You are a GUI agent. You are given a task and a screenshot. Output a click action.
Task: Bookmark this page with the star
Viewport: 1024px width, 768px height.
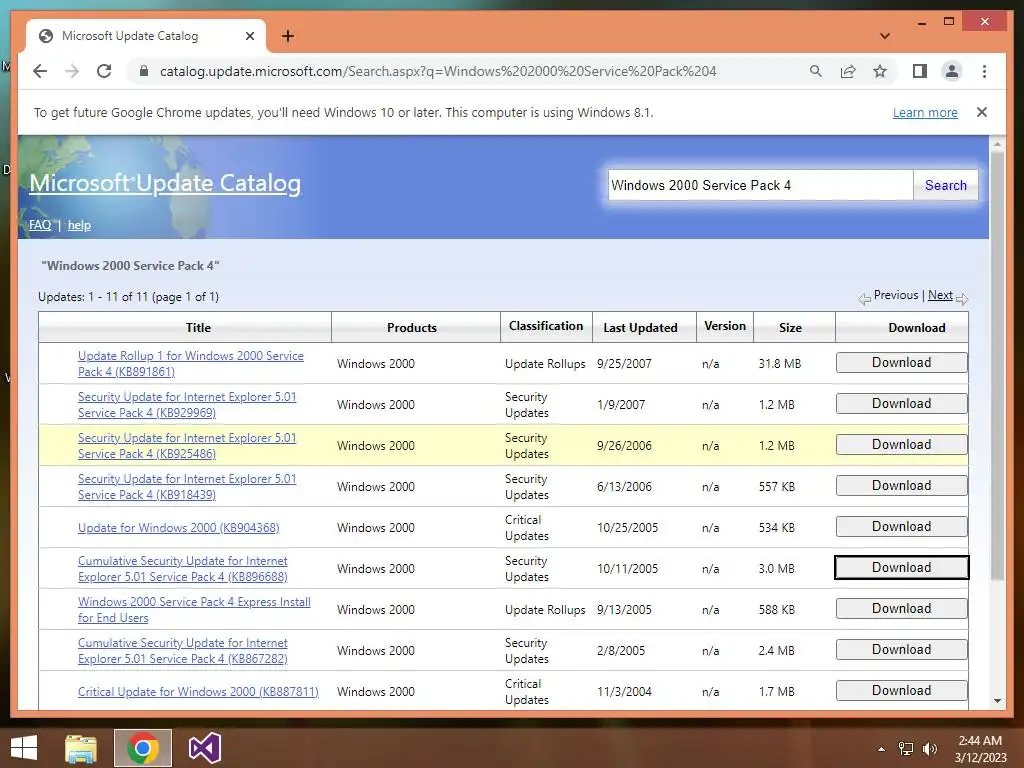(880, 71)
